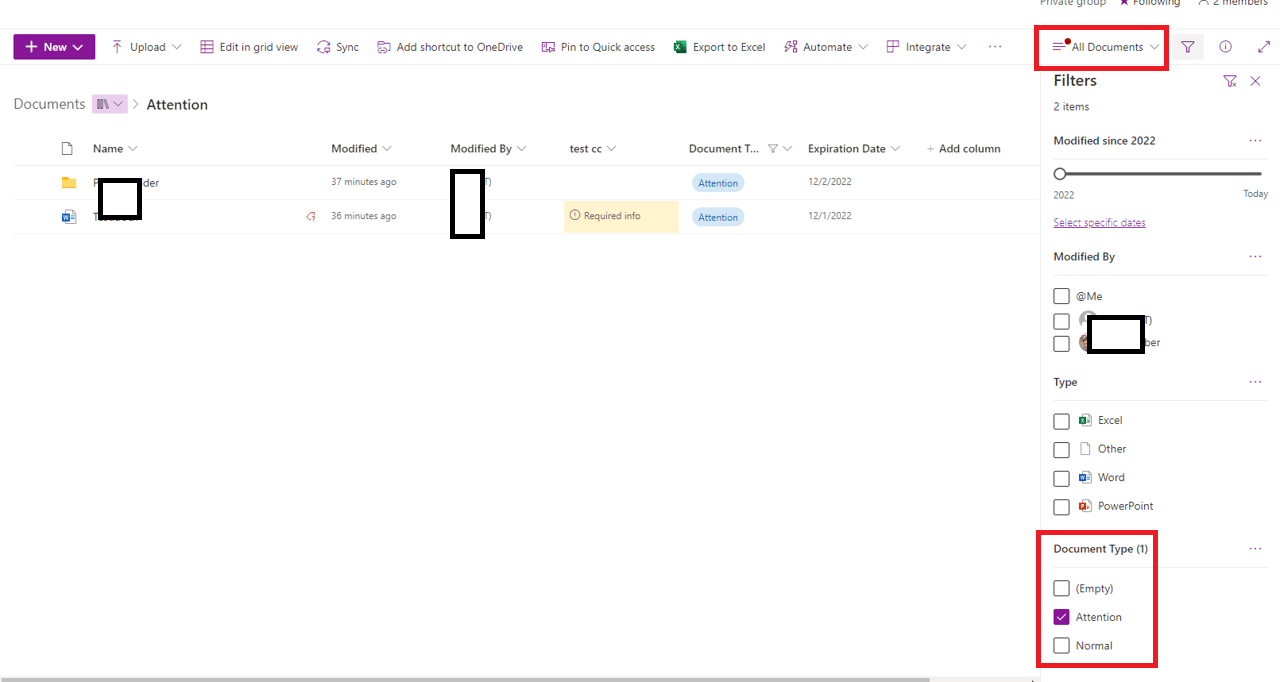
Task: Click the Edit in grid view icon
Action: click(207, 47)
